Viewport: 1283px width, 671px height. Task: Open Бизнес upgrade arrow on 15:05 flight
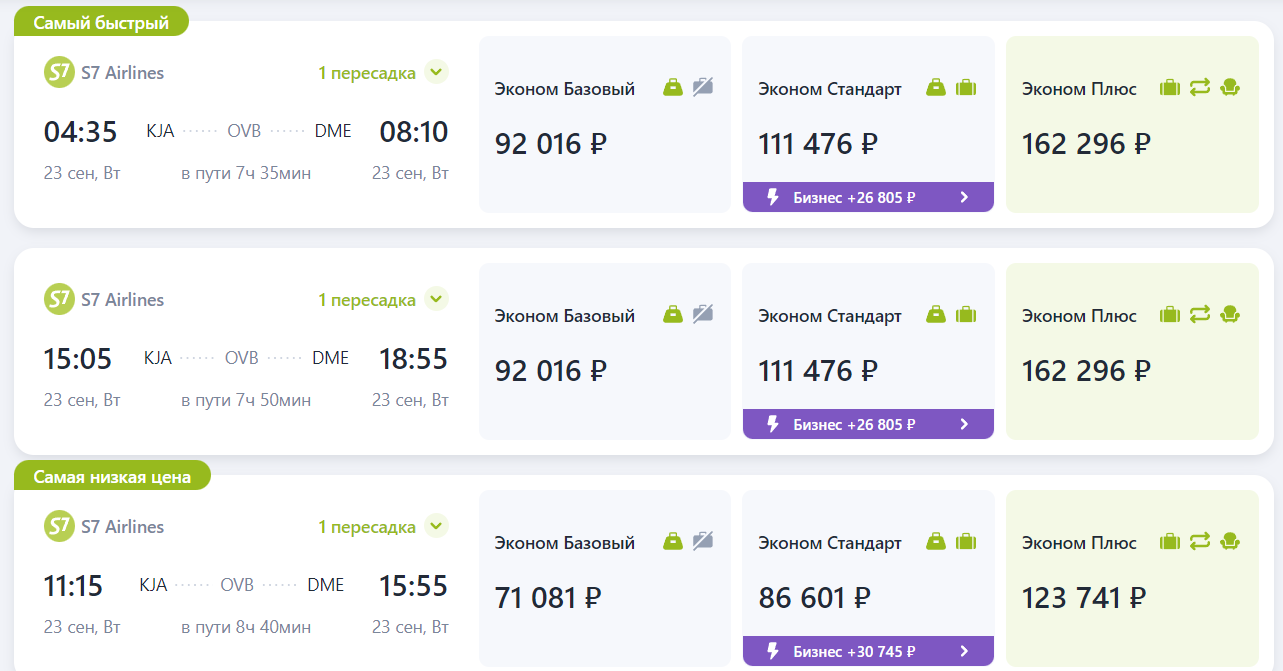click(x=964, y=424)
